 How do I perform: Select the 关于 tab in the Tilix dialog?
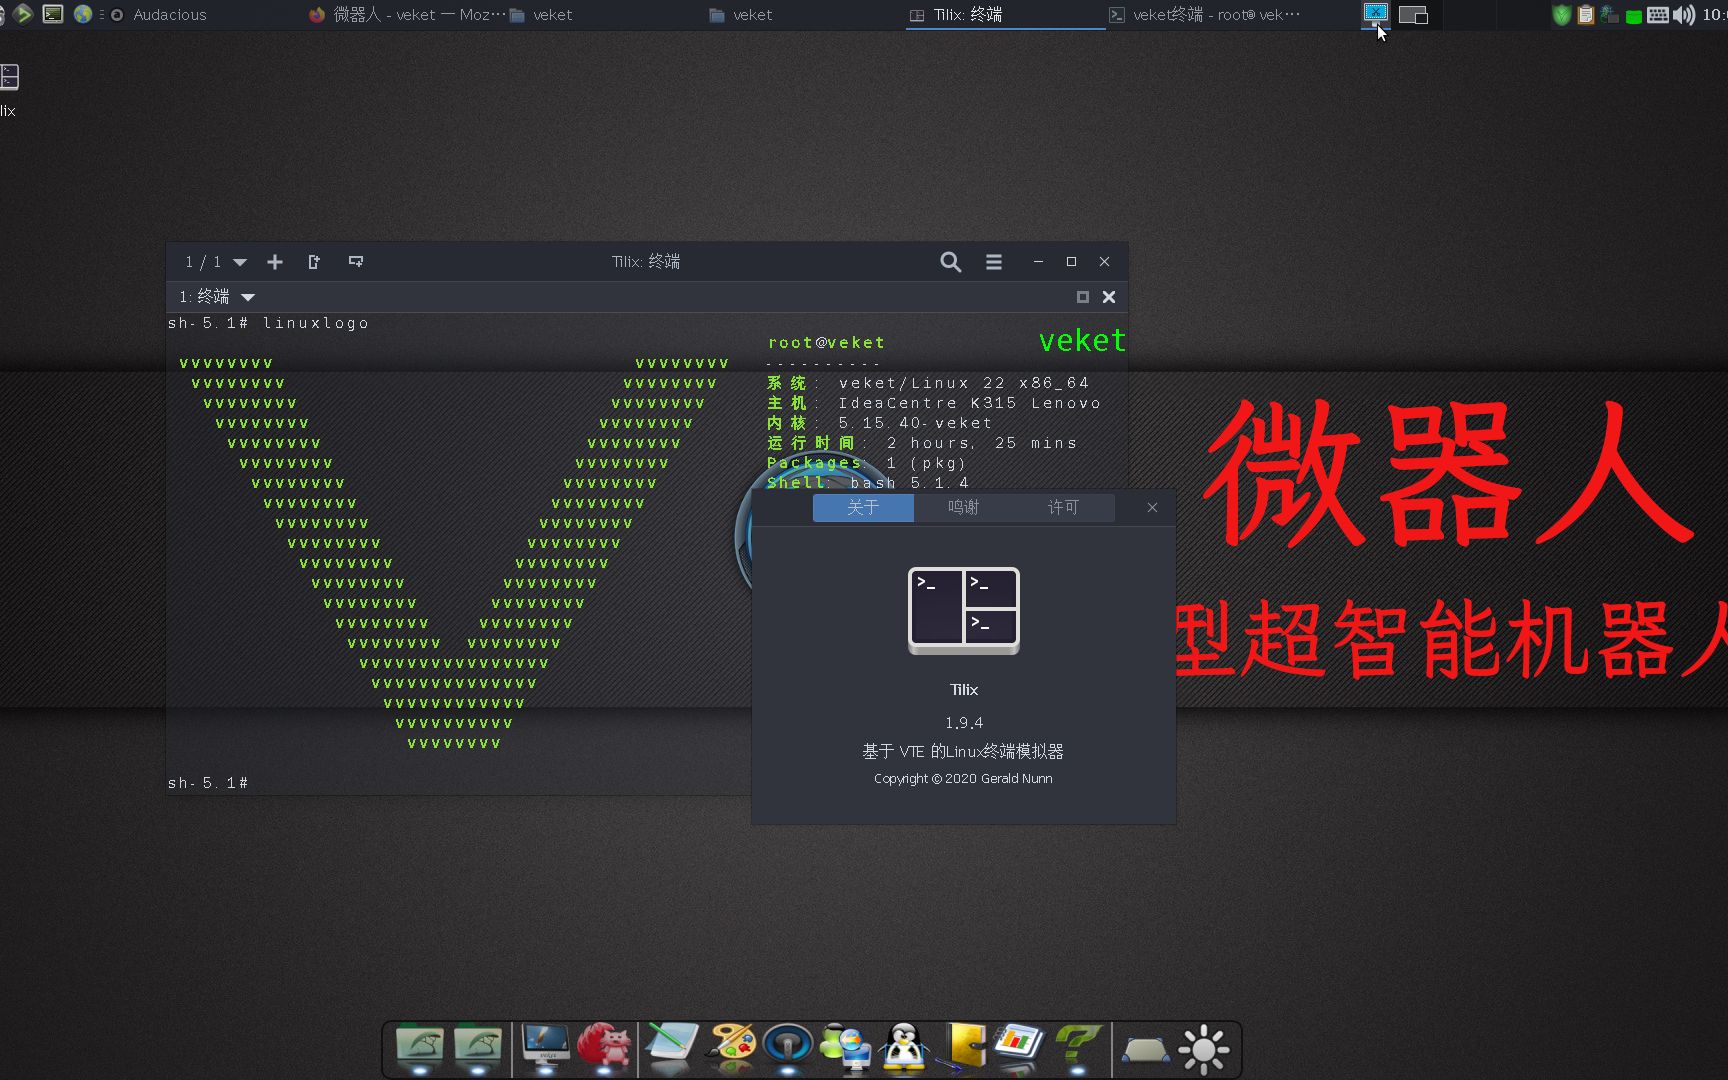tap(862, 507)
